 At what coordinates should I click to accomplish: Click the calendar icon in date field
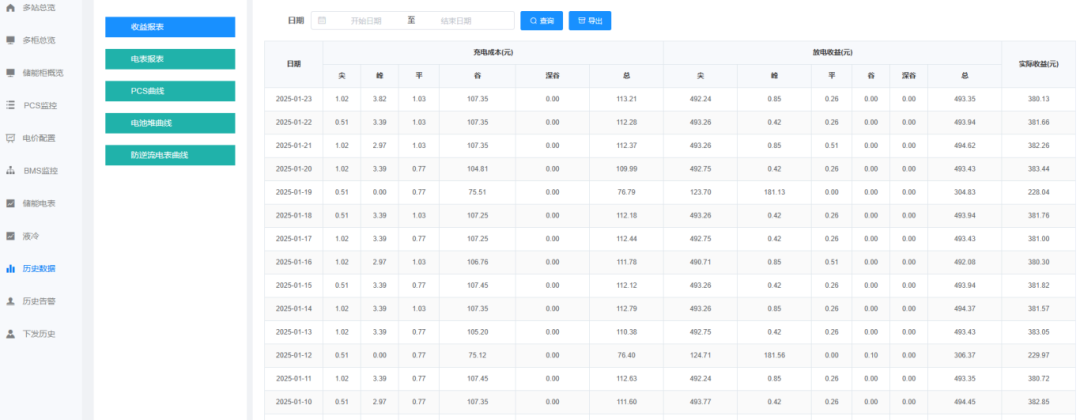[x=322, y=20]
